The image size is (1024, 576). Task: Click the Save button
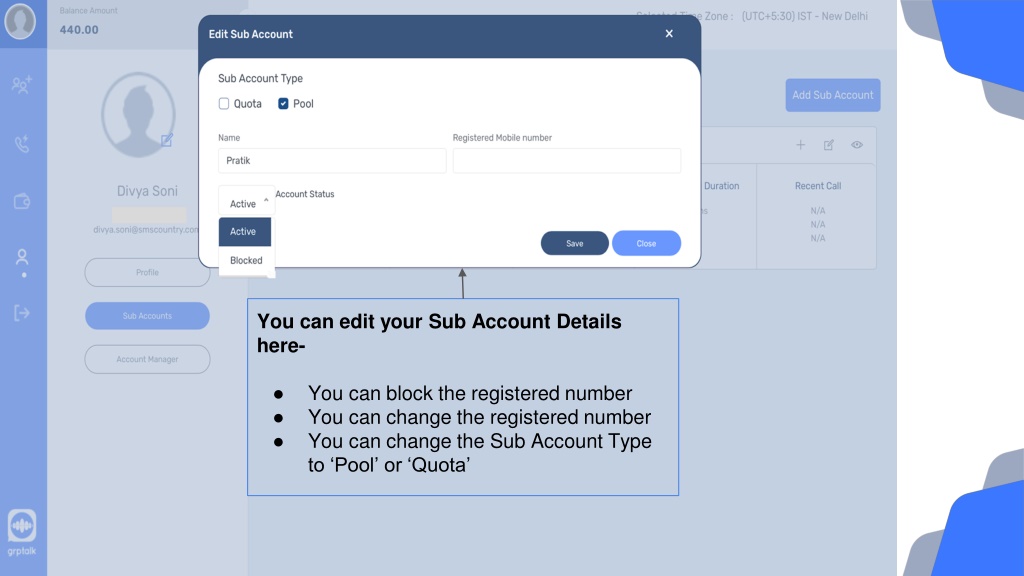575,244
